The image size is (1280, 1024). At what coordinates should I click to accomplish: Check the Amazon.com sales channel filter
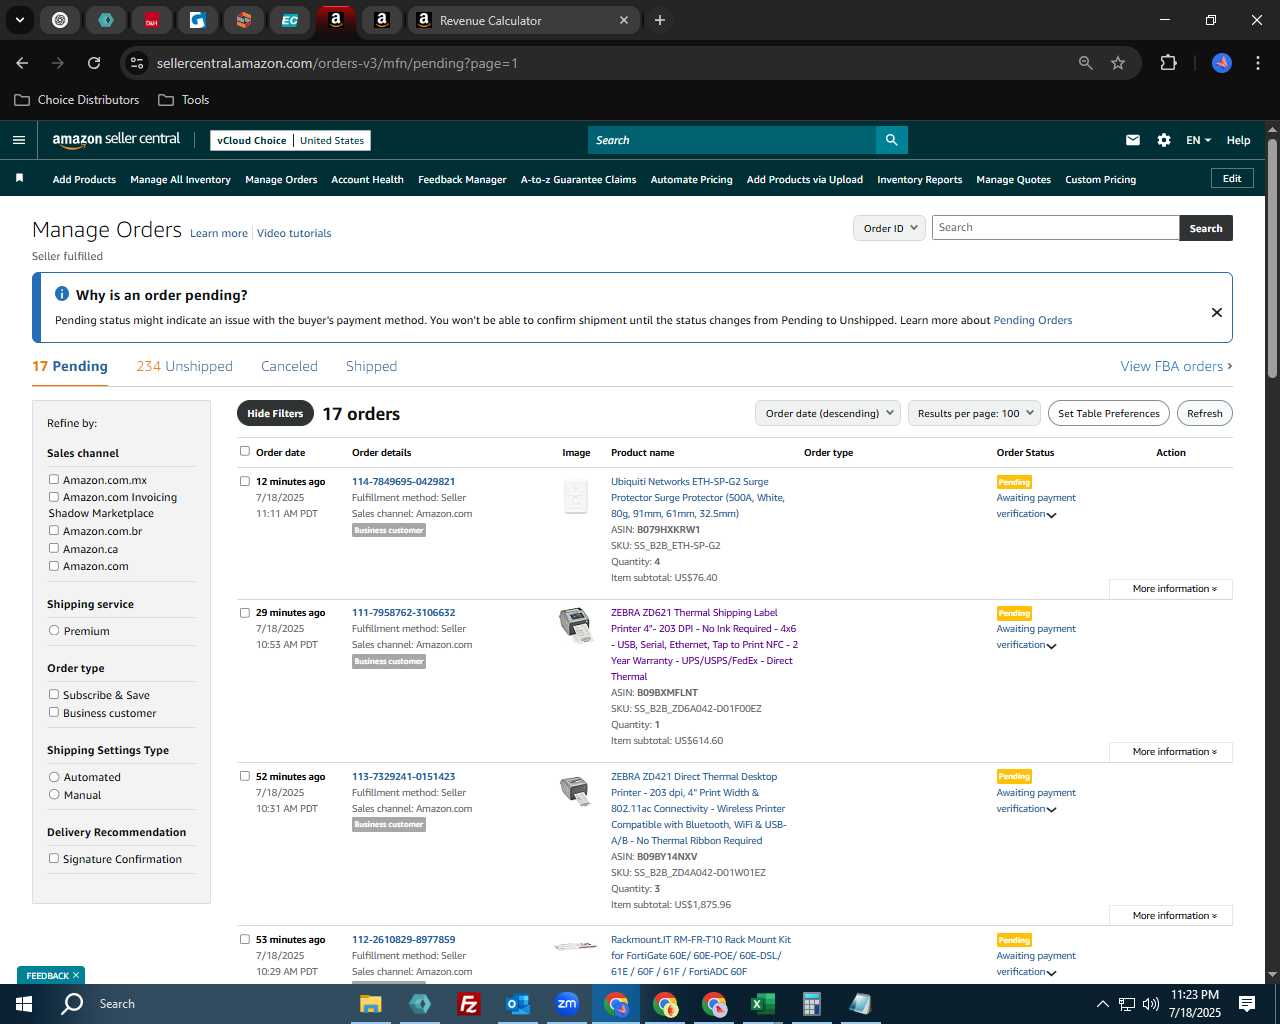pos(54,566)
